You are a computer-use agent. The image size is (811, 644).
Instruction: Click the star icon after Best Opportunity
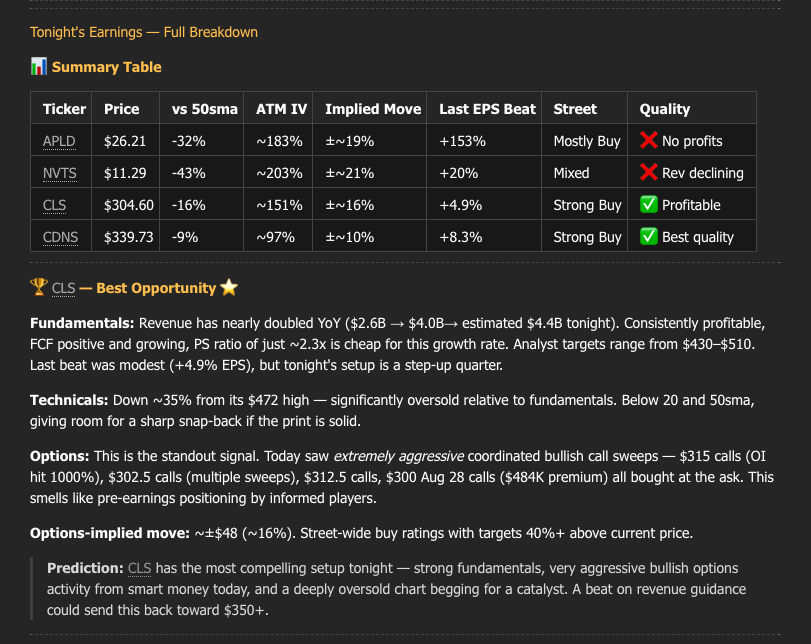tap(229, 287)
